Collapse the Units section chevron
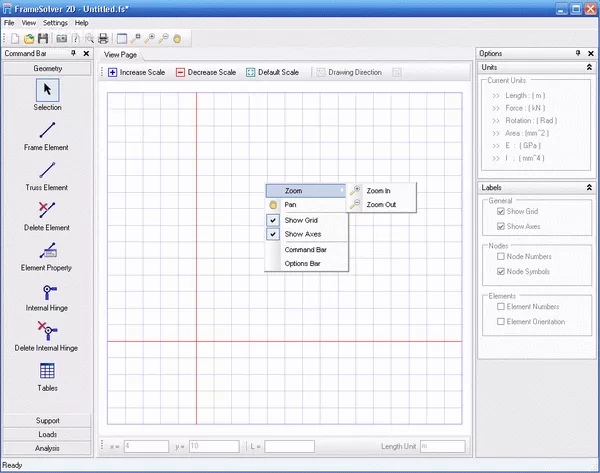The height and width of the screenshot is (473, 600). [x=589, y=67]
